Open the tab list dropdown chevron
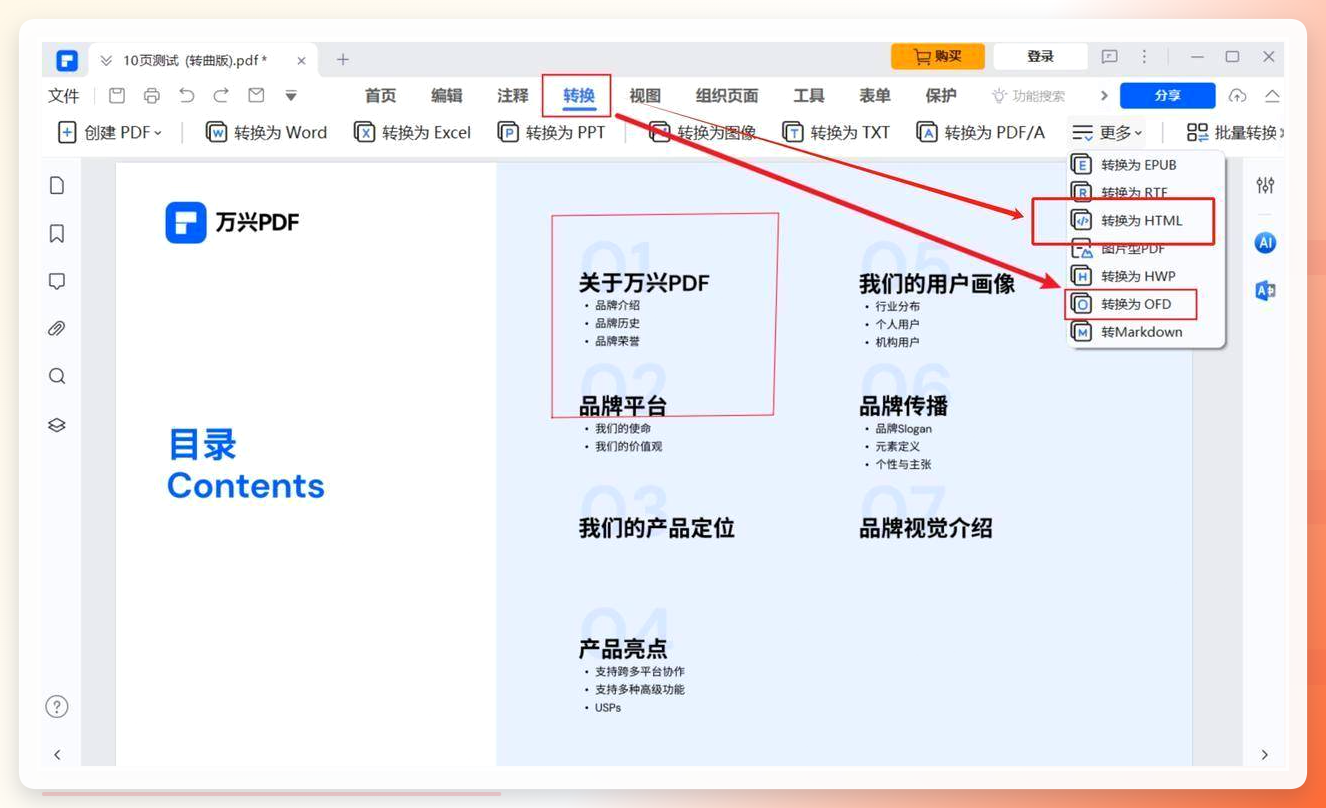This screenshot has width=1326, height=808. coord(106,61)
